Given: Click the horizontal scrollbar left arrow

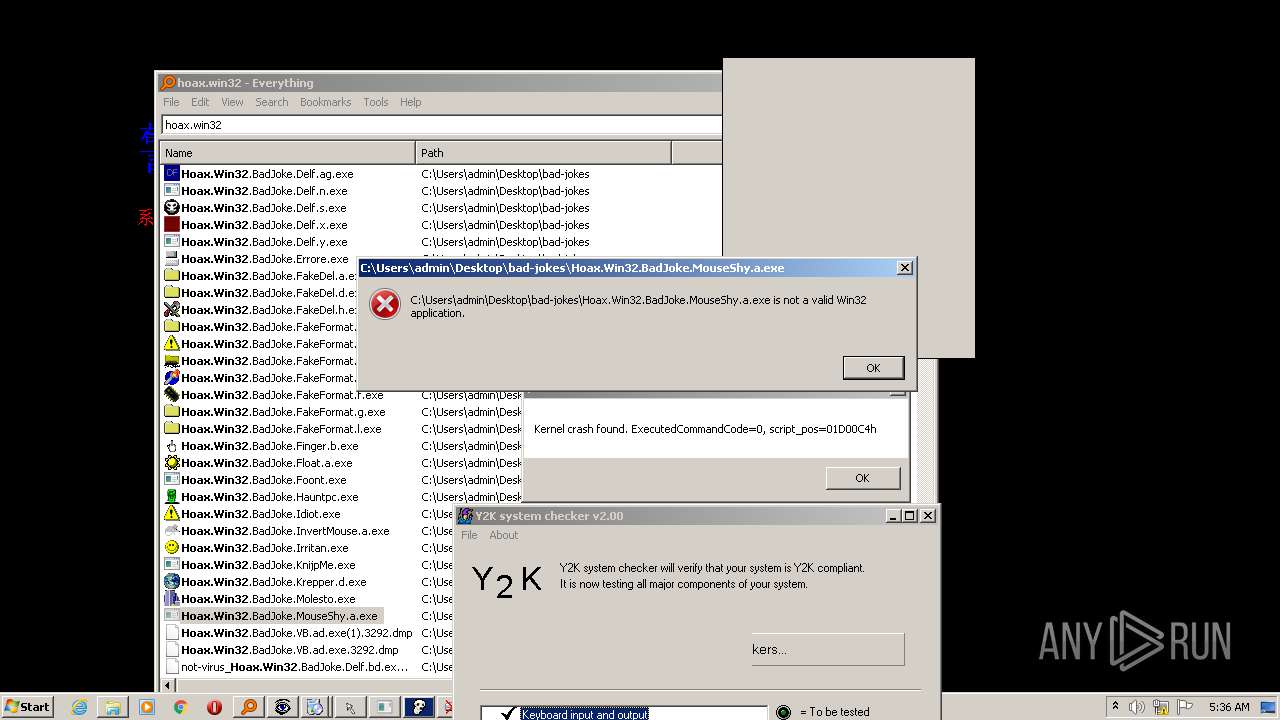Looking at the screenshot, I should coord(167,685).
